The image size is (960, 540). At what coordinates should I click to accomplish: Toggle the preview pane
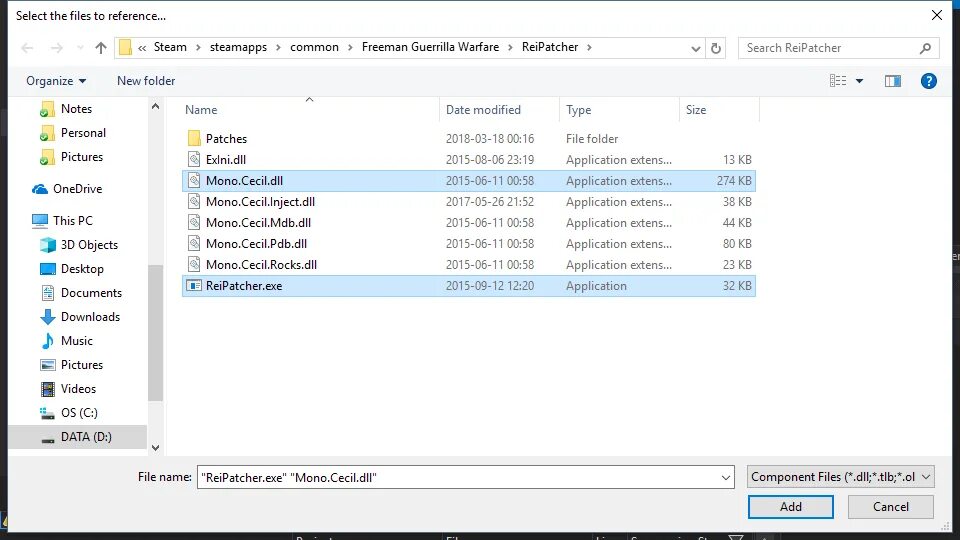point(893,81)
